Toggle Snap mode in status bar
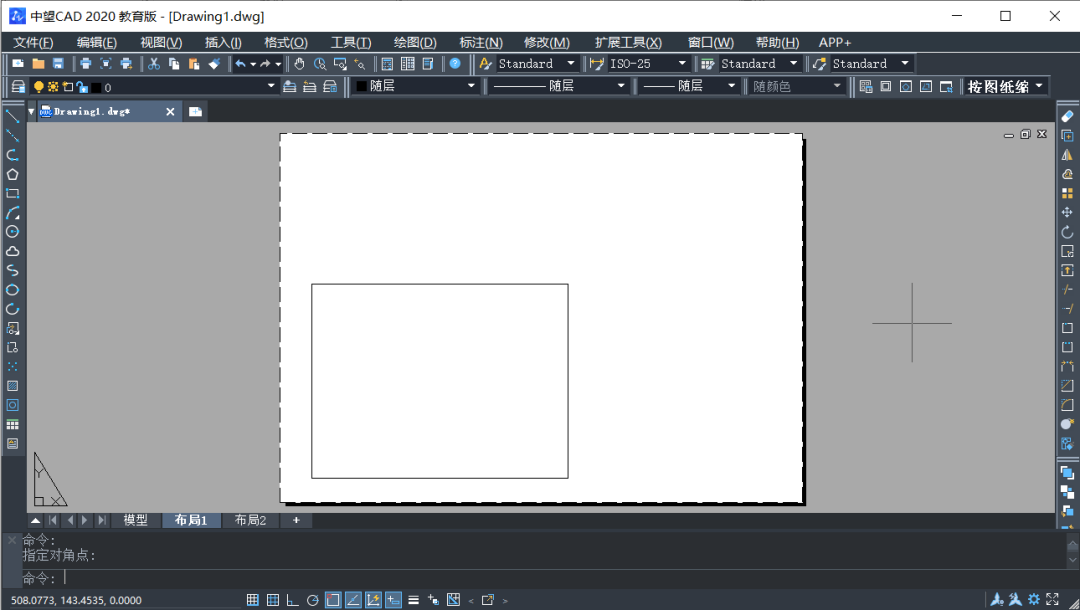Viewport: 1080px width, 610px height. [x=253, y=600]
